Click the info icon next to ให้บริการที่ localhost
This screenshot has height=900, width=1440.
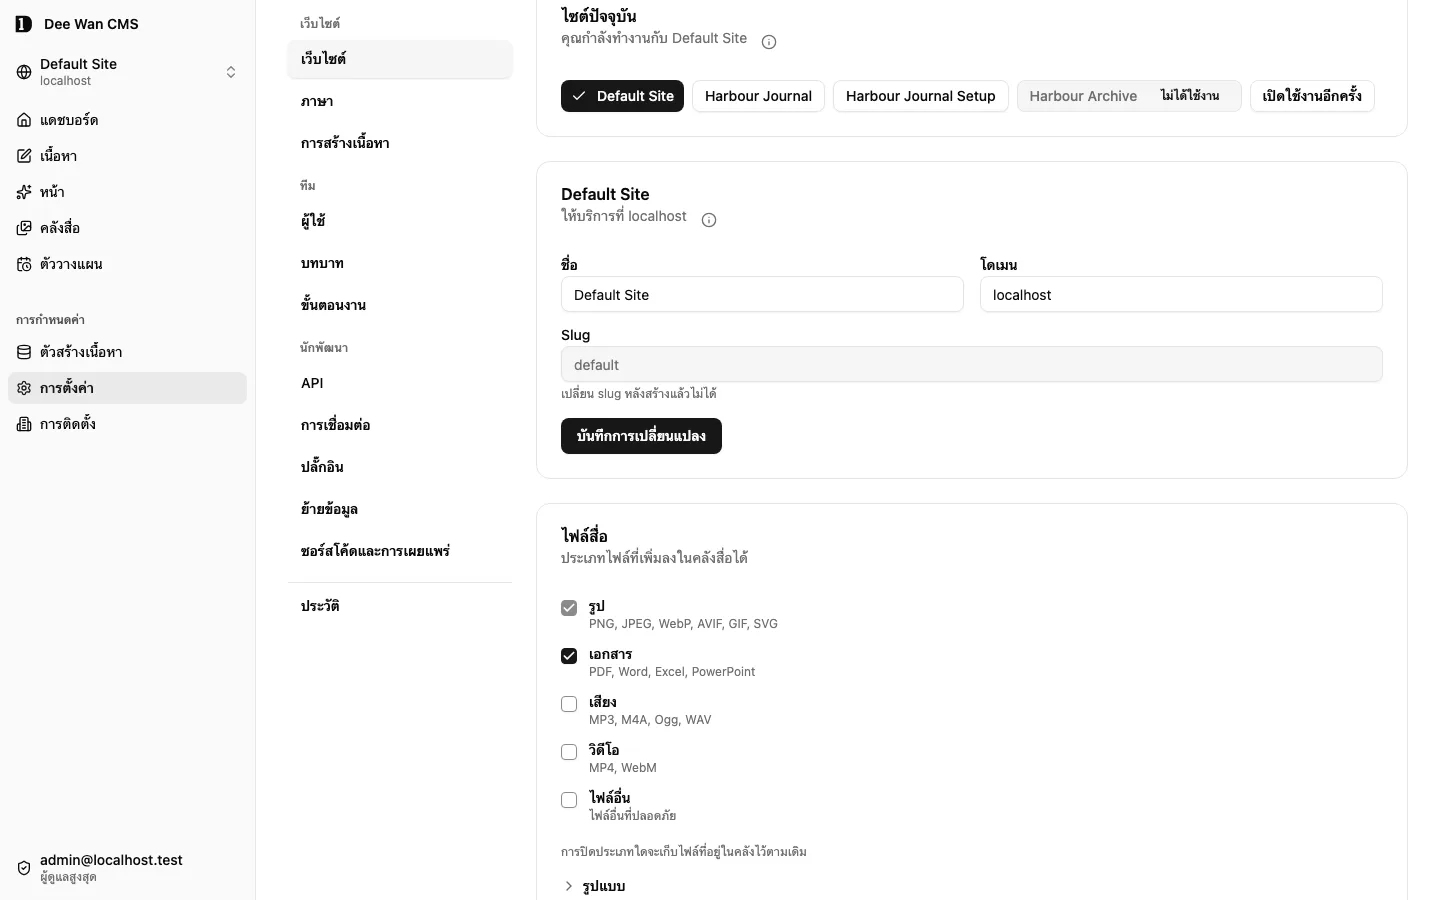tap(709, 220)
